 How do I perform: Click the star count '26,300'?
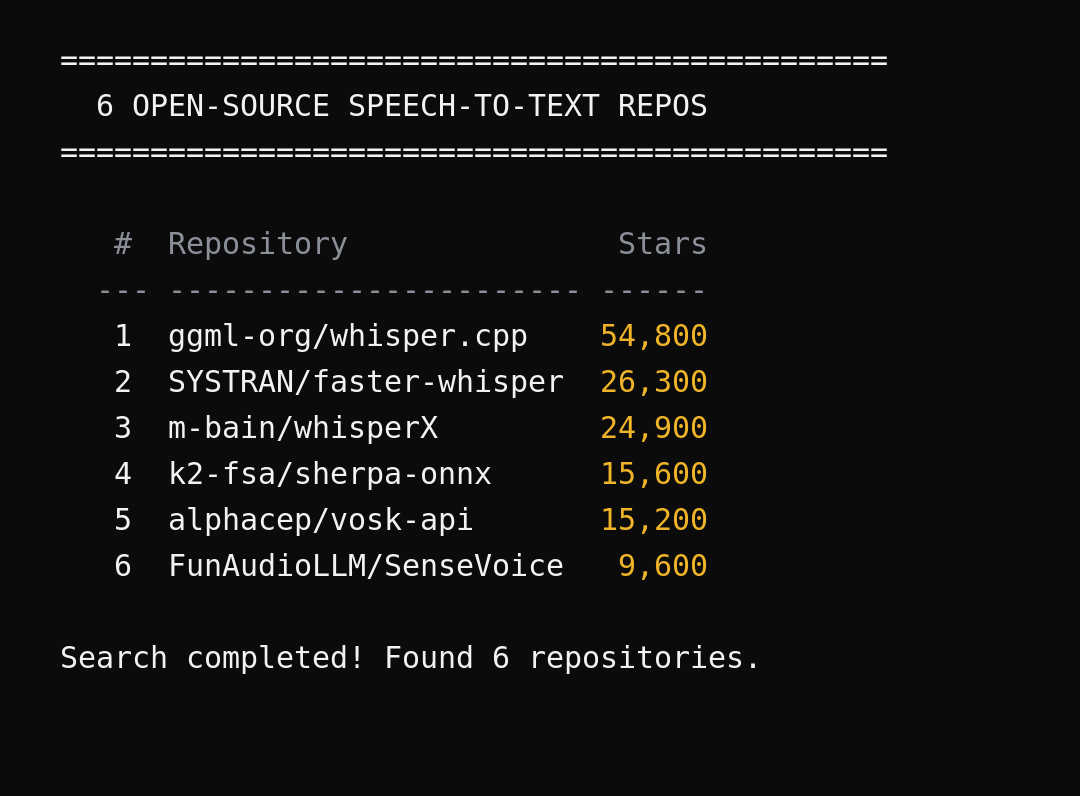click(x=654, y=382)
